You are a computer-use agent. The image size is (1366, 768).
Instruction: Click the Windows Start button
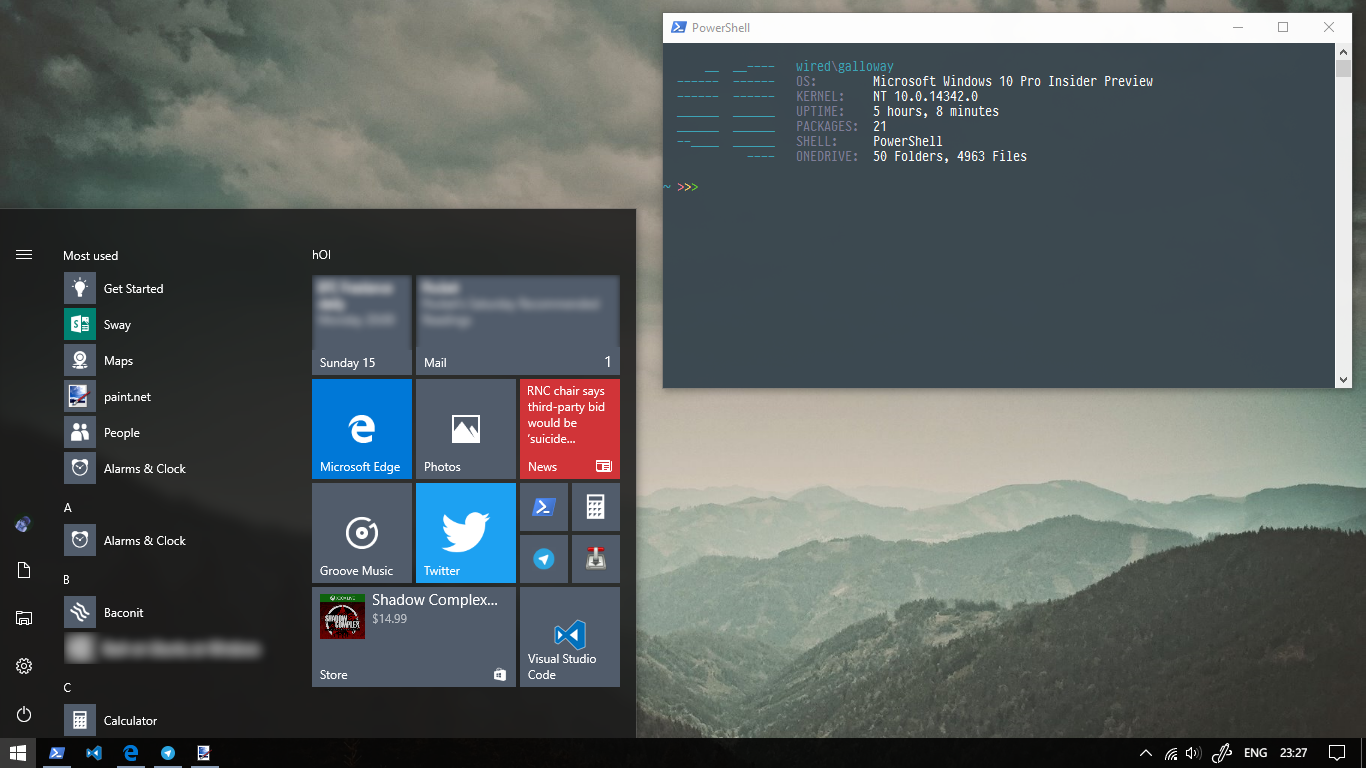tap(18, 753)
